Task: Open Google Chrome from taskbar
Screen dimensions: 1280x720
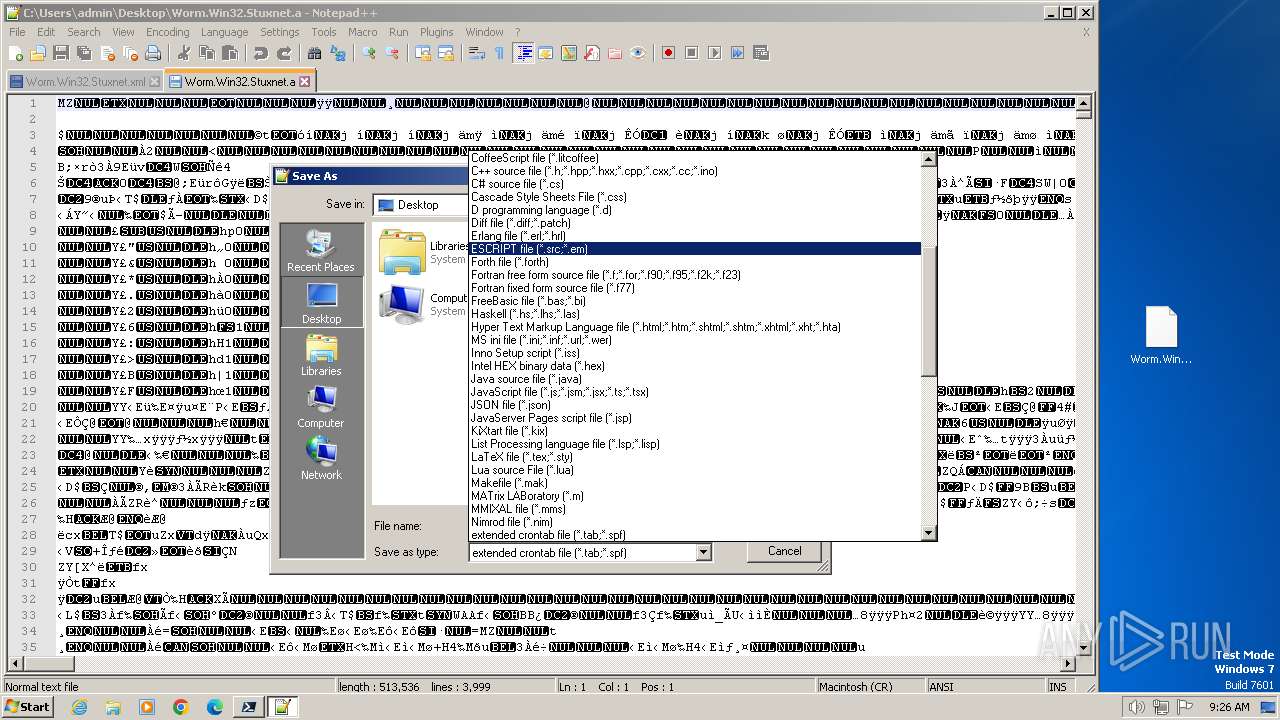Action: tap(181, 707)
